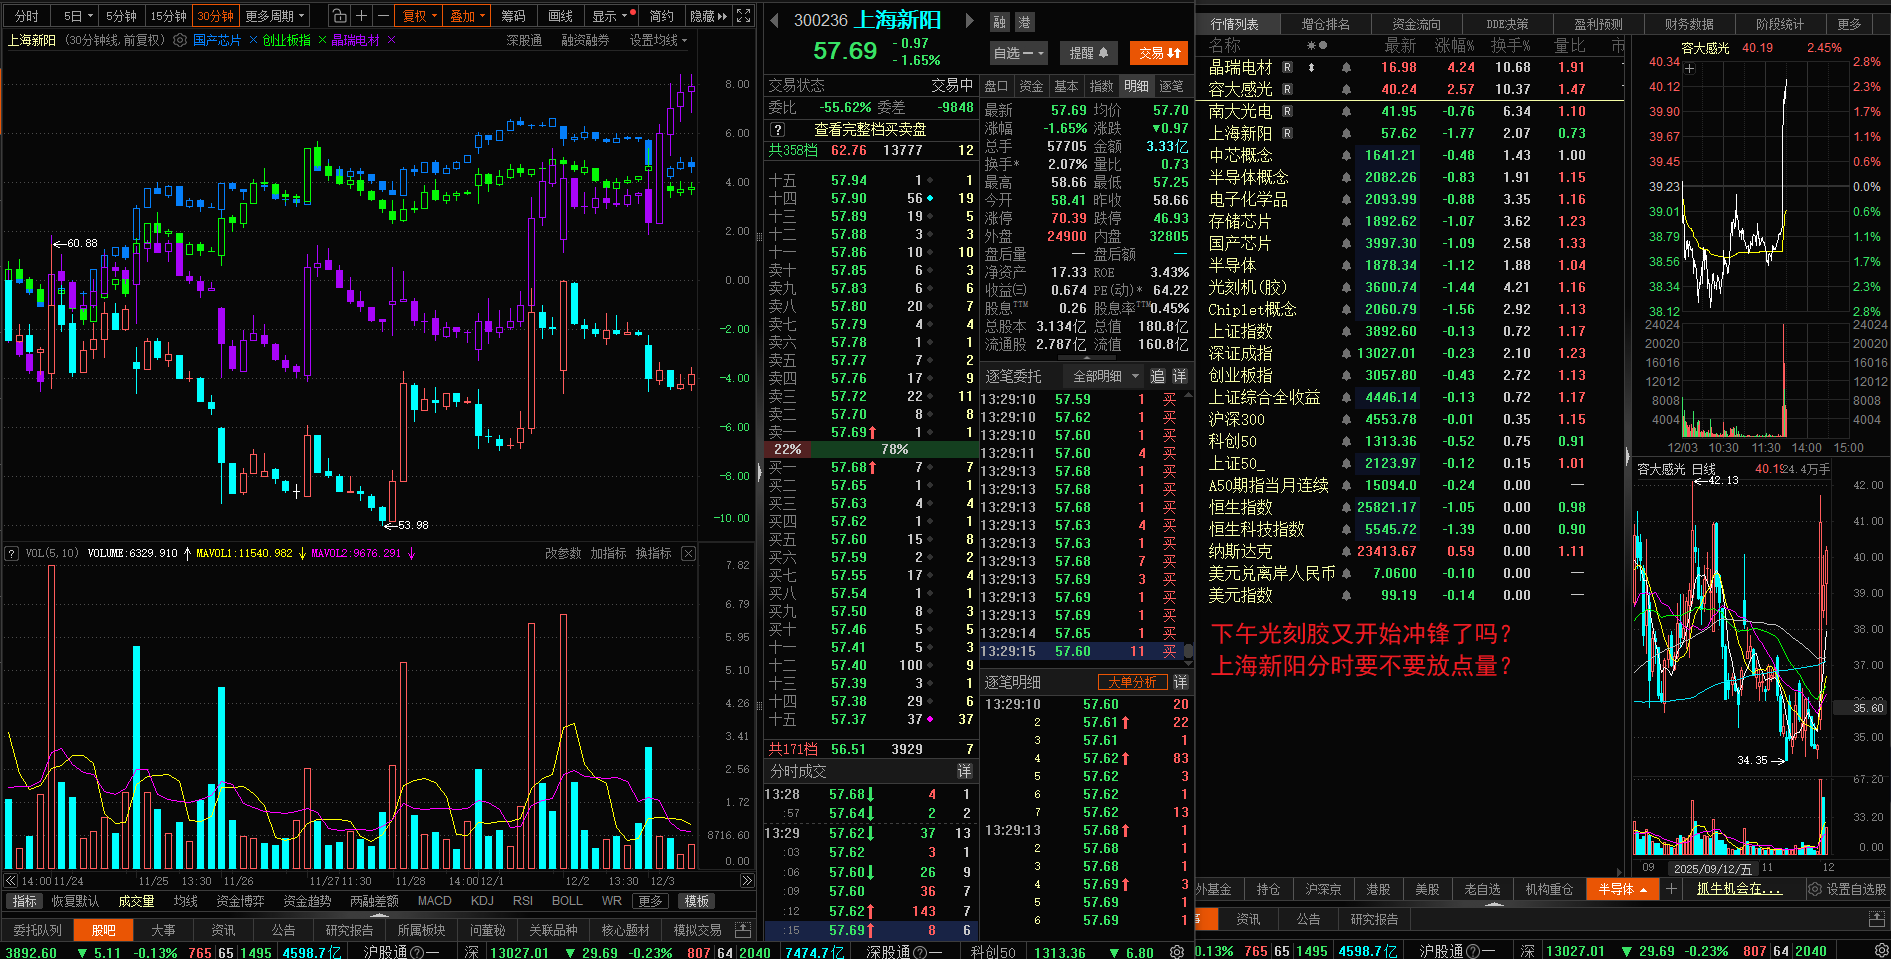Open the 逐笔 tick-by-tick tab
Screen dimensions: 1891x959
1171,86
